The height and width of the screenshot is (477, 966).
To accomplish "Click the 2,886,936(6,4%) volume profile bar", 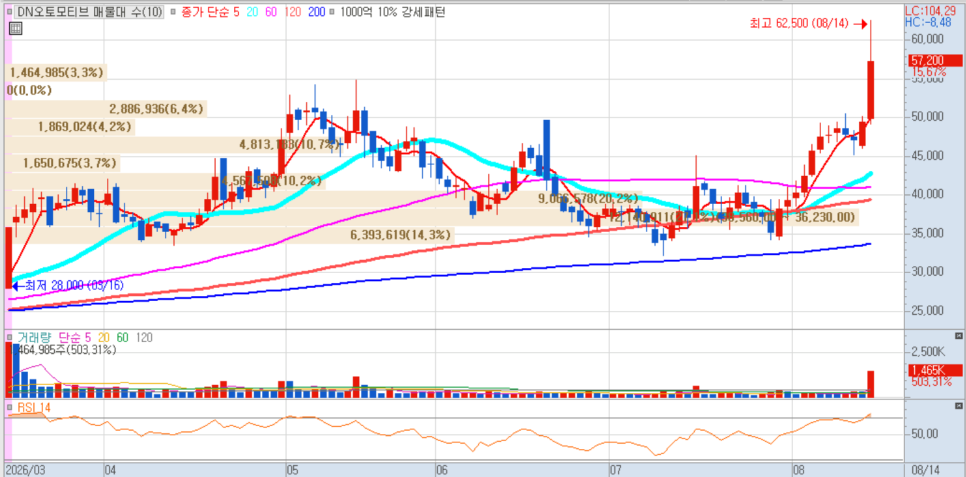I will click(x=106, y=109).
